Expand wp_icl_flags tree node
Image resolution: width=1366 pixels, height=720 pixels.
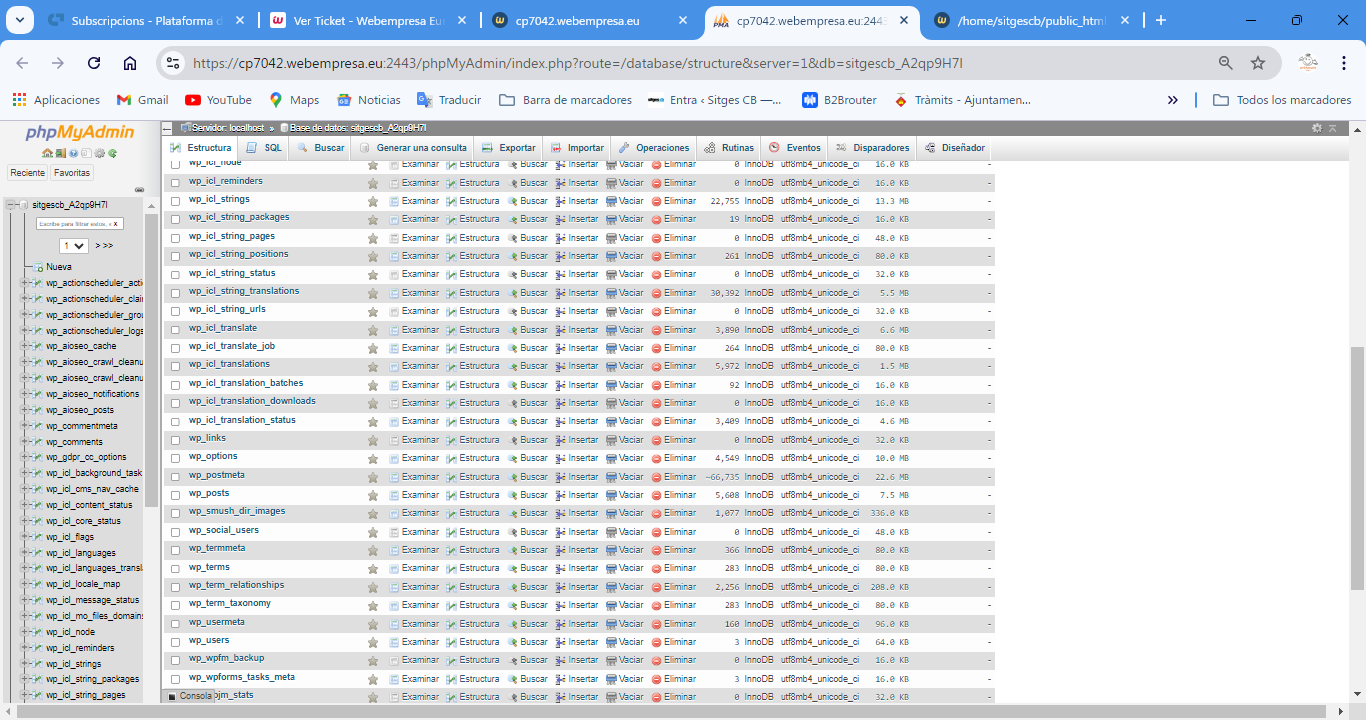25,537
